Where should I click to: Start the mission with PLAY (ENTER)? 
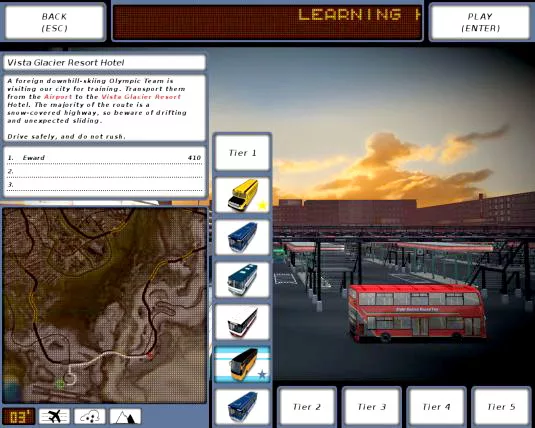480,22
